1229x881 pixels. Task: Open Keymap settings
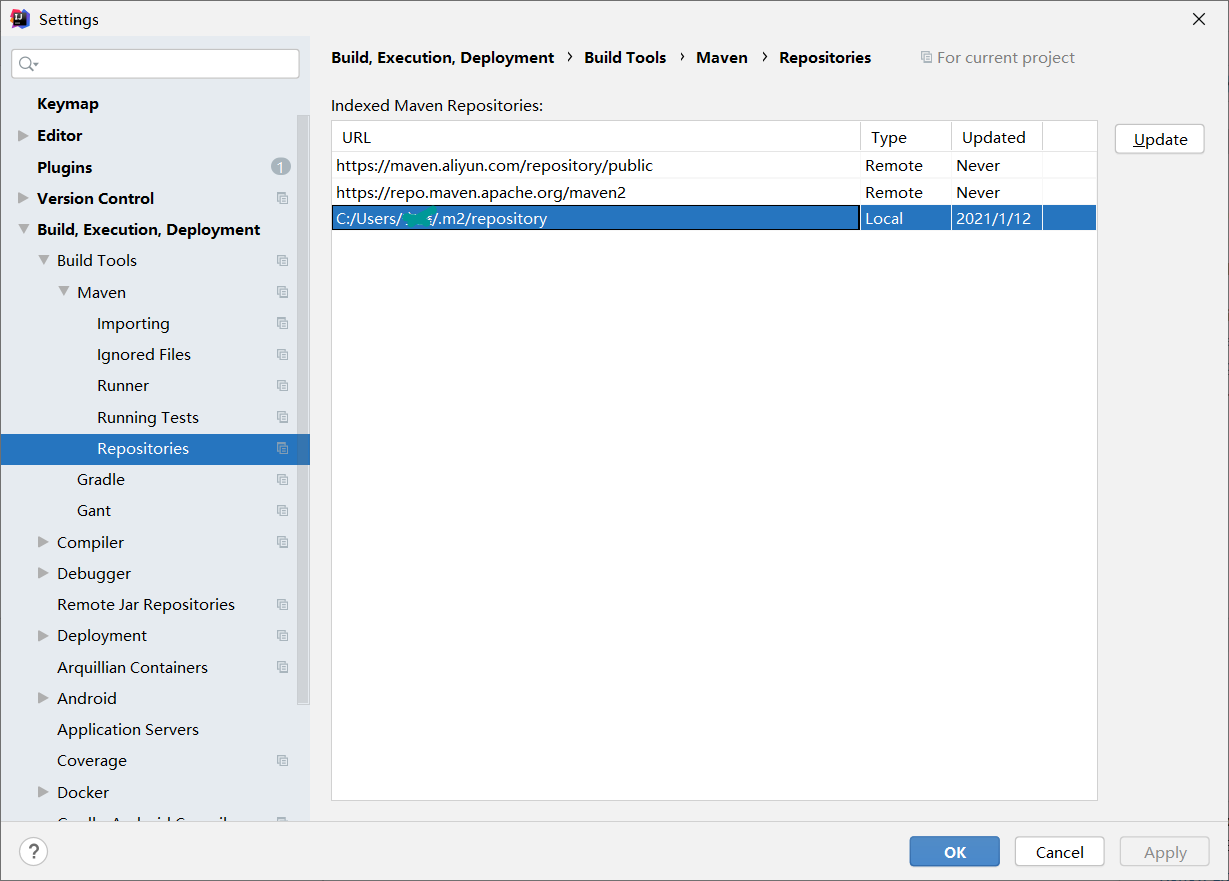pyautogui.click(x=68, y=104)
